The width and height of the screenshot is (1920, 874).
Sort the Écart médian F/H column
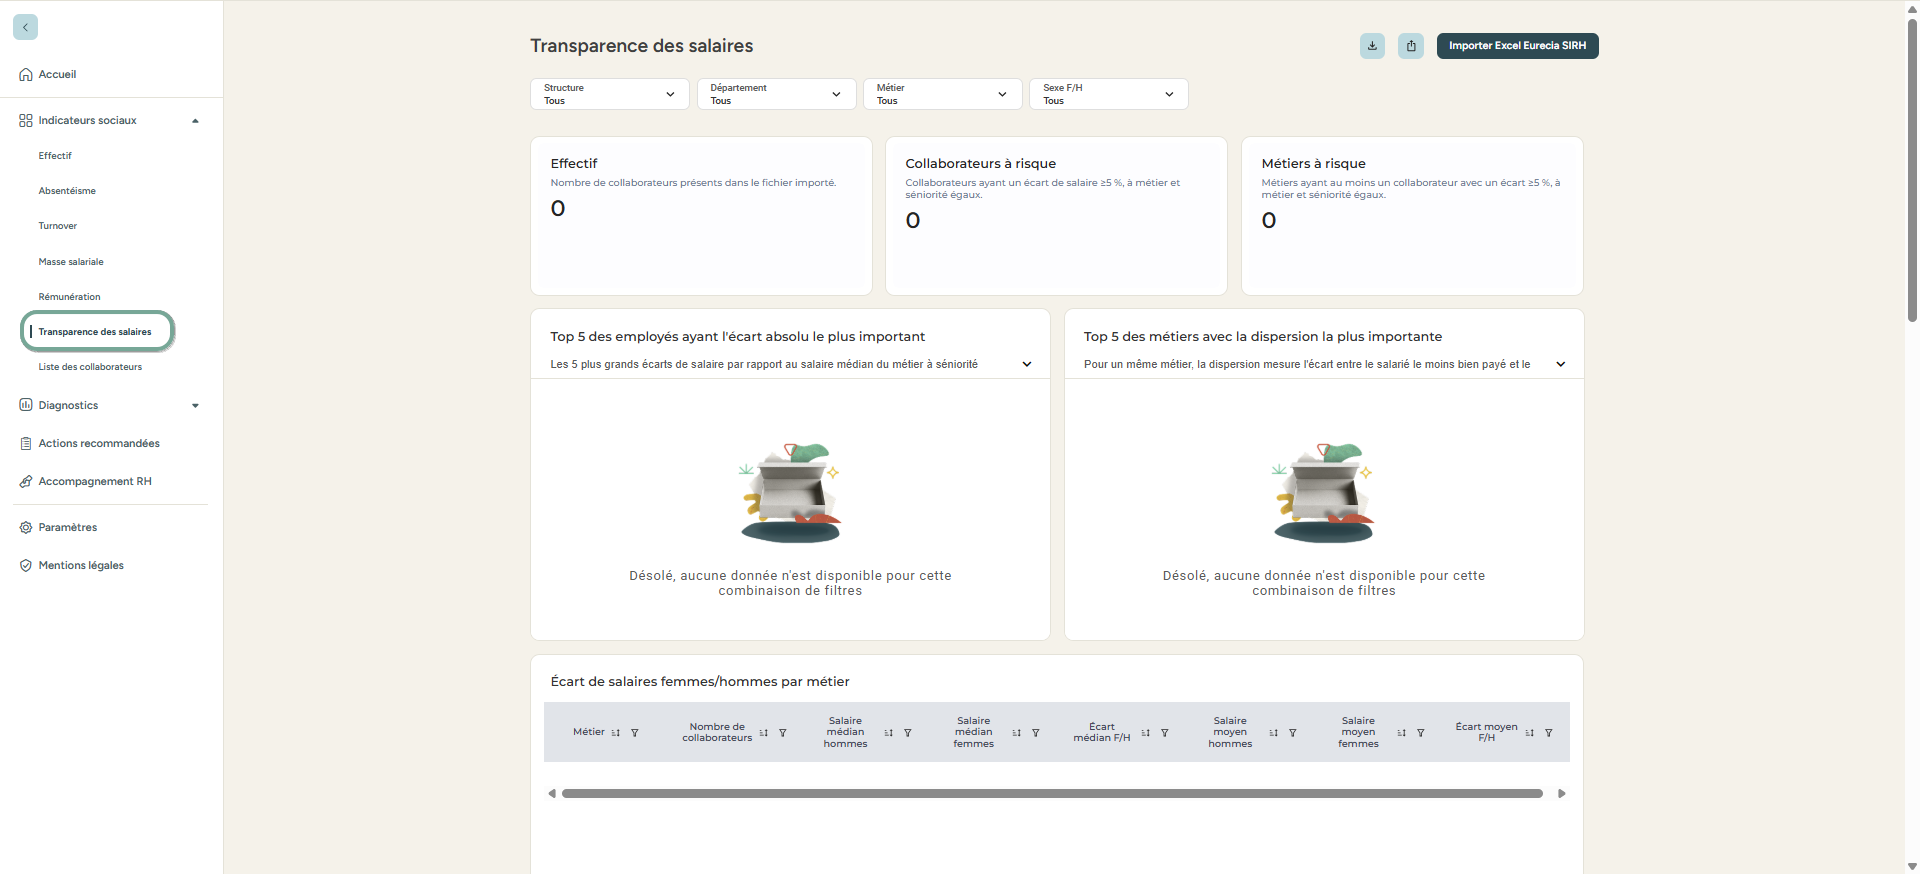pyautogui.click(x=1146, y=733)
